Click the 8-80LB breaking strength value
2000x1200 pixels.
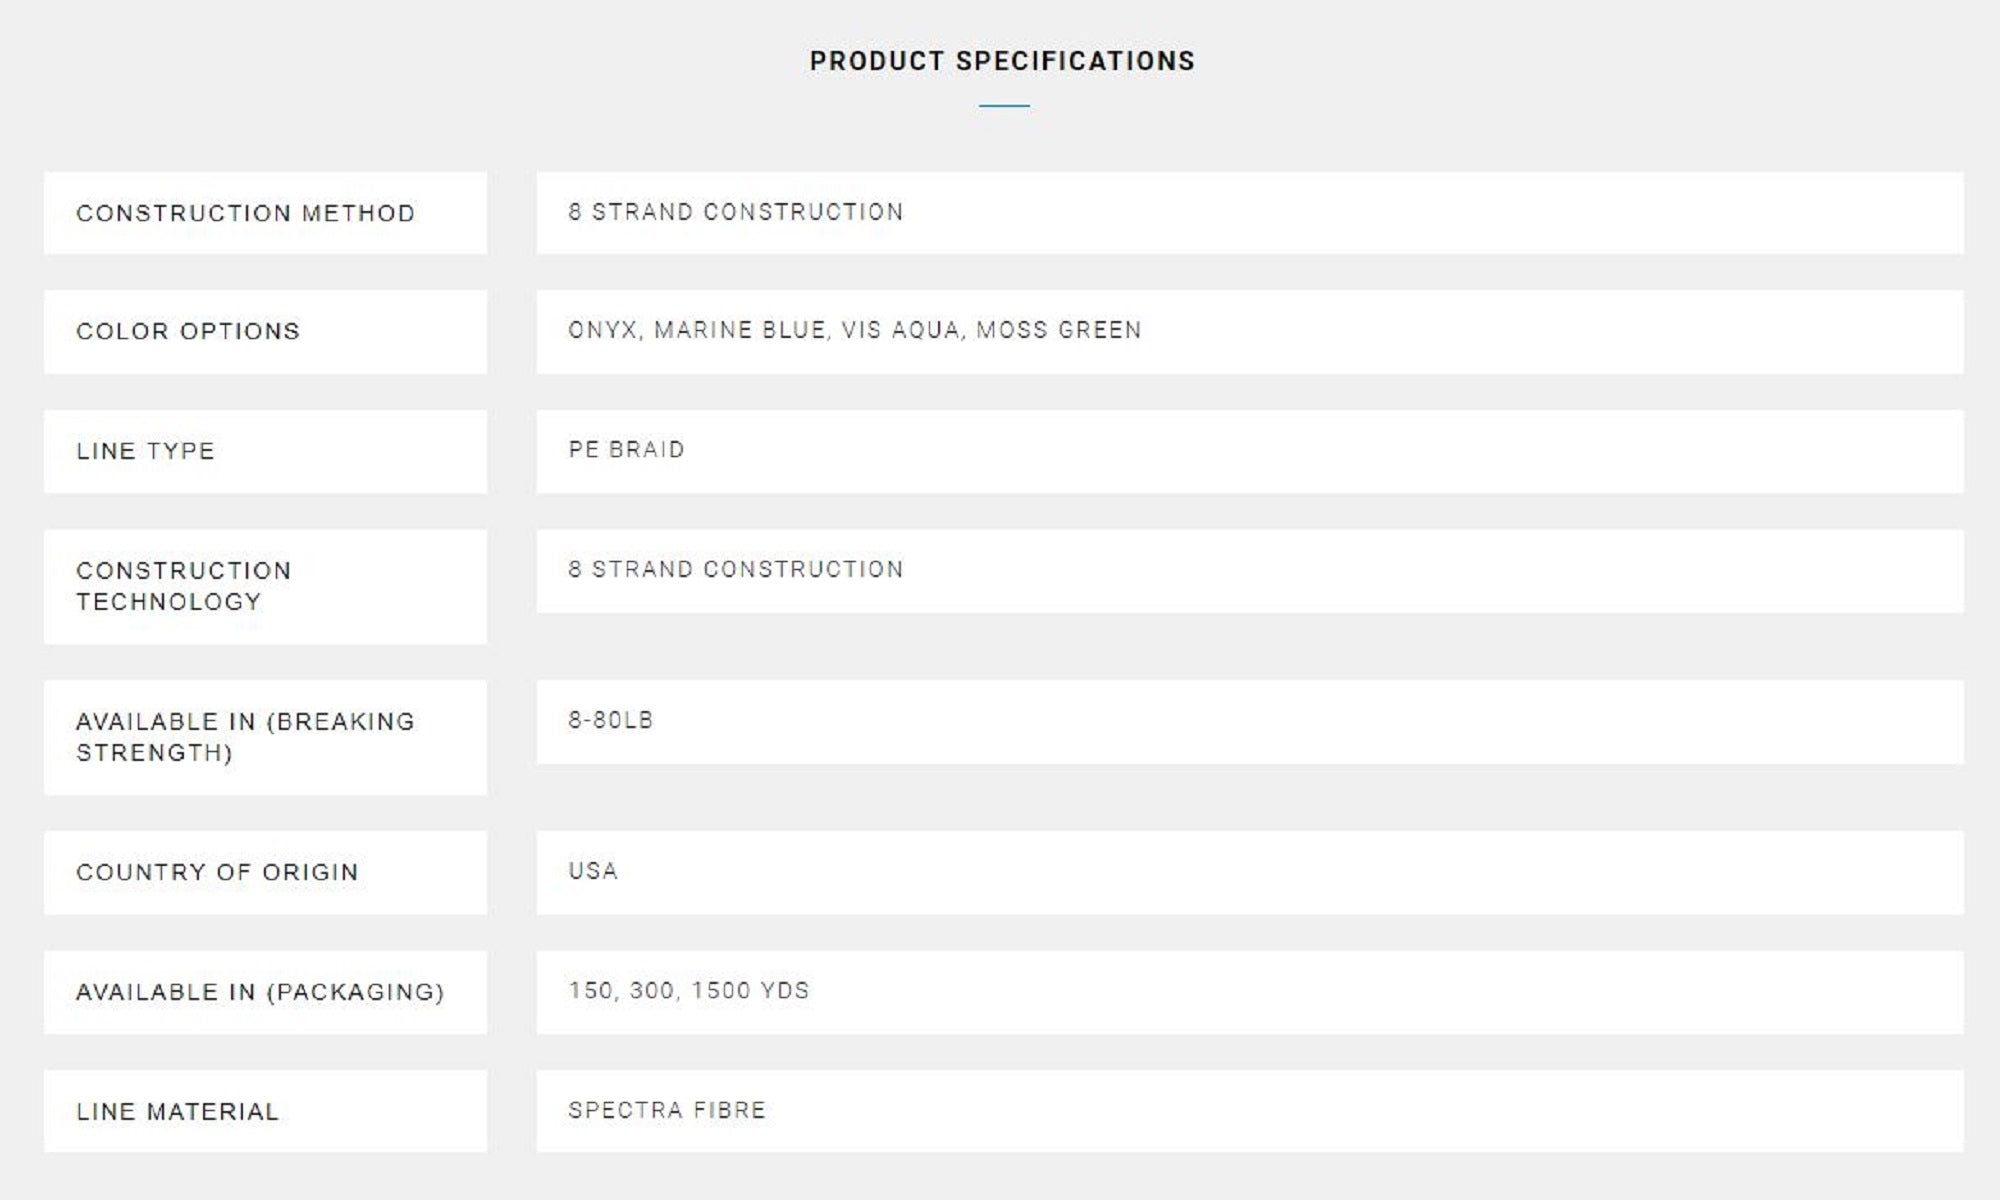611,720
